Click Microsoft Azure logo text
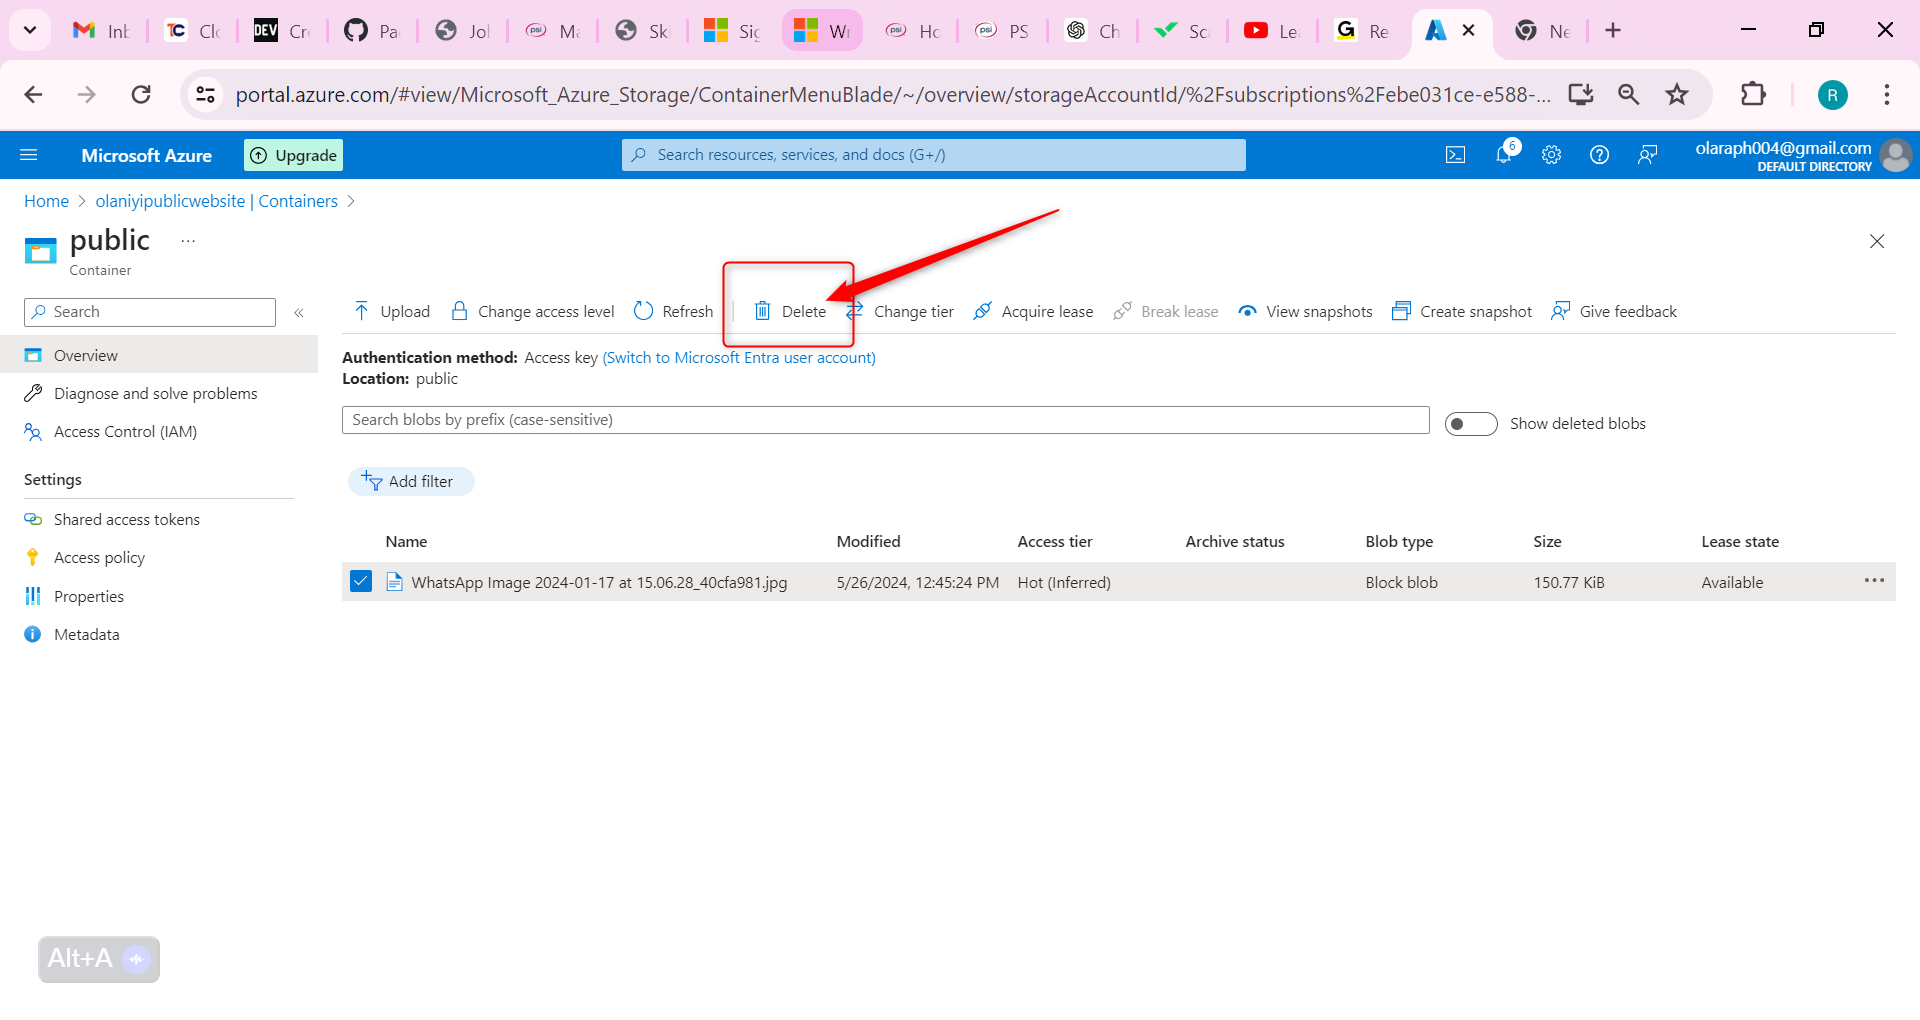 click(147, 155)
